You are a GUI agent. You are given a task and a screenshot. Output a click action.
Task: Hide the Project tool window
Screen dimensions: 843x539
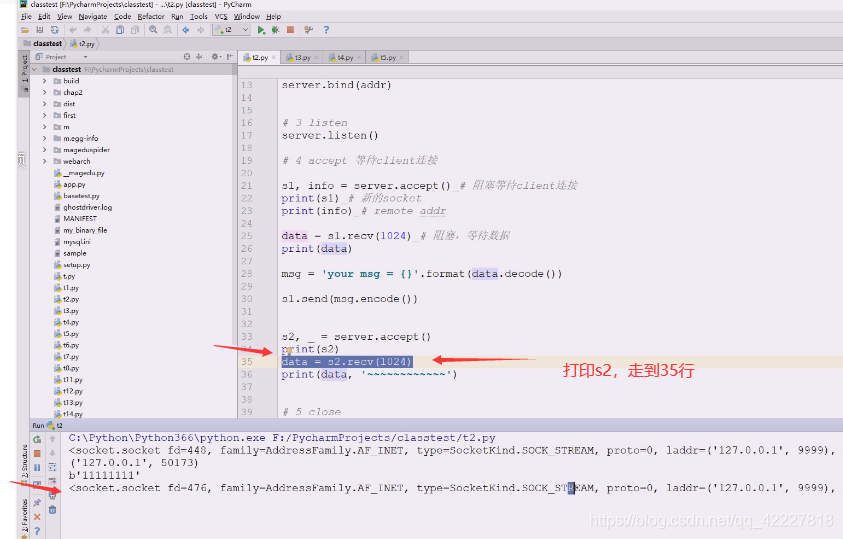pos(230,56)
